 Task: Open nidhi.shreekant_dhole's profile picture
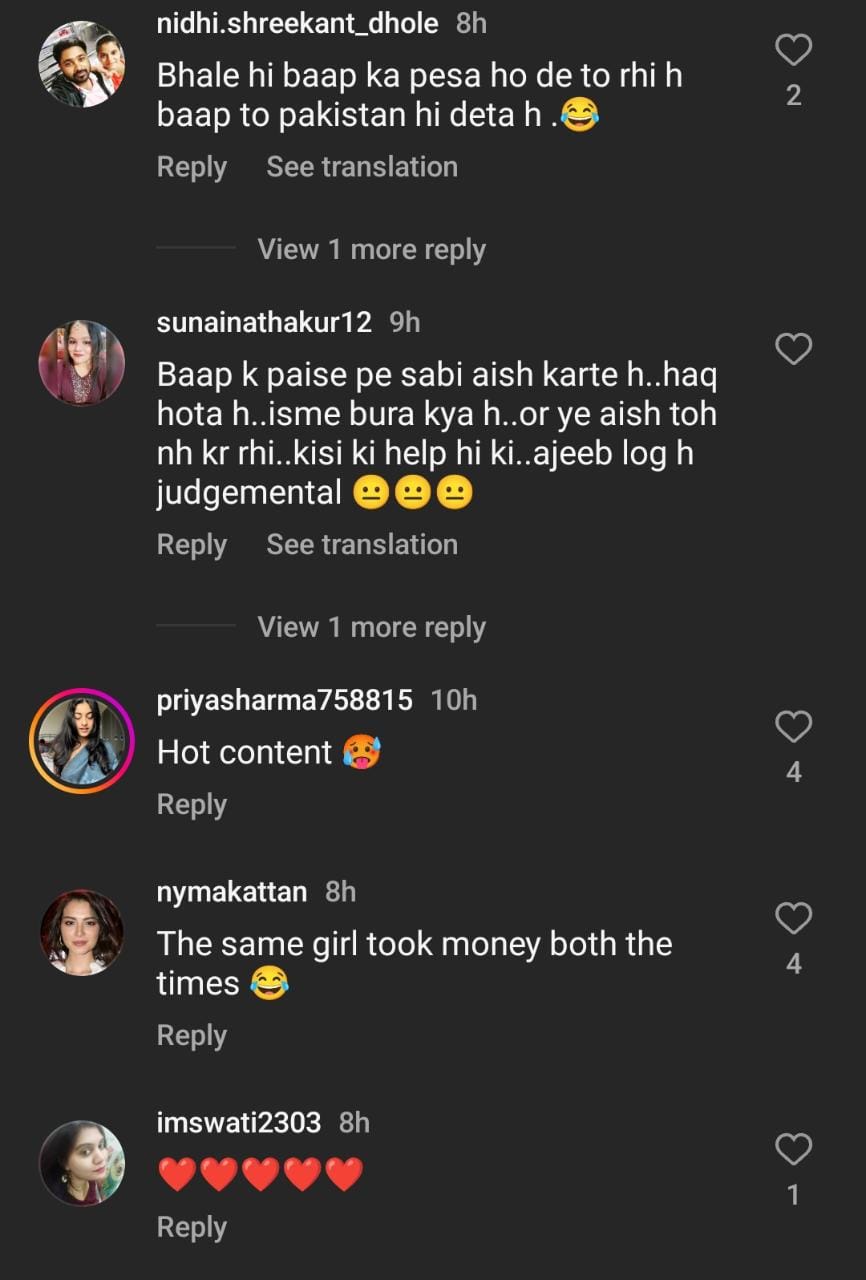point(81,63)
